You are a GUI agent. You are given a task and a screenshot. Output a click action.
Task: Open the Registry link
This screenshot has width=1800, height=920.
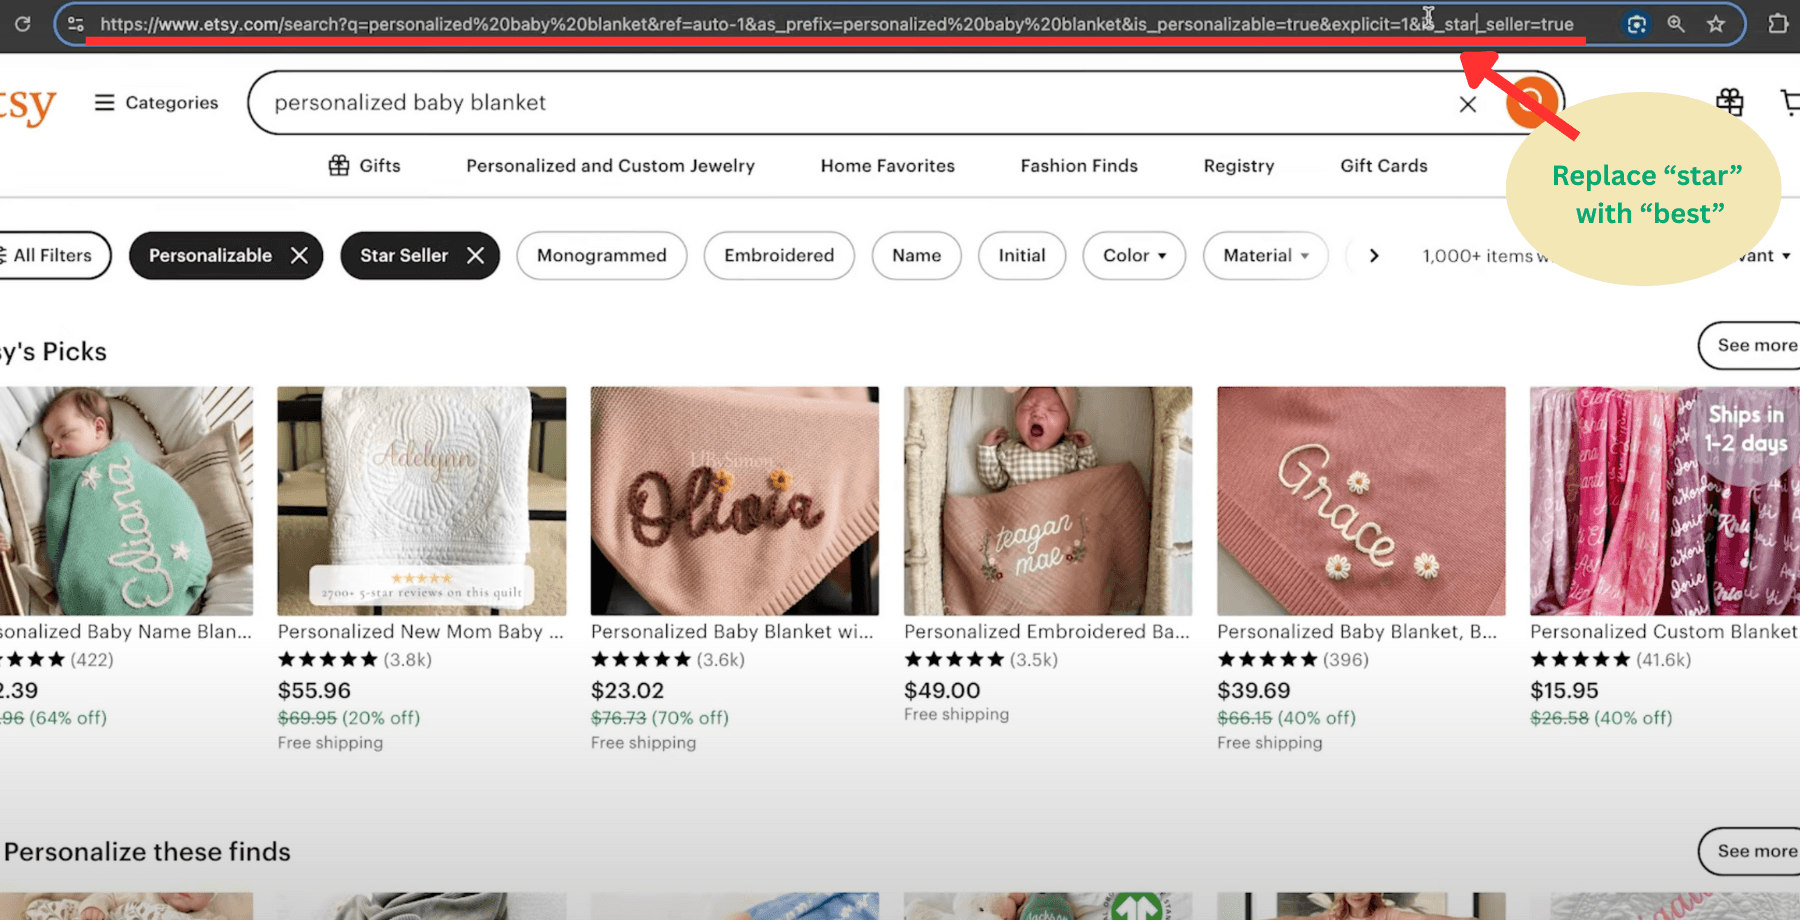pos(1239,166)
